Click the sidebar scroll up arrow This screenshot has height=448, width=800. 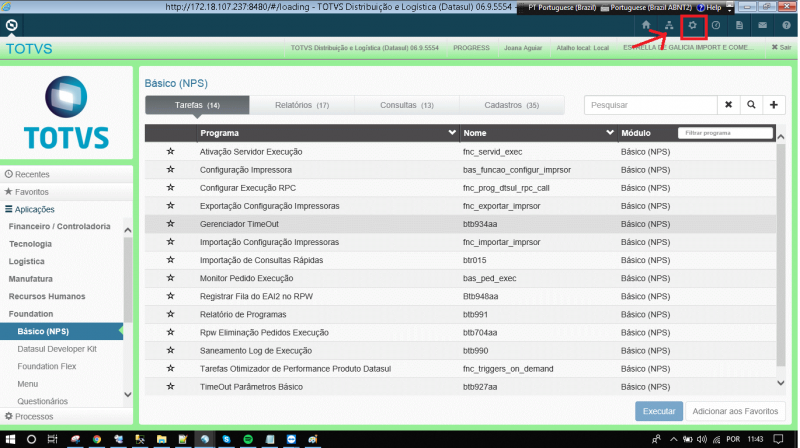tap(128, 230)
